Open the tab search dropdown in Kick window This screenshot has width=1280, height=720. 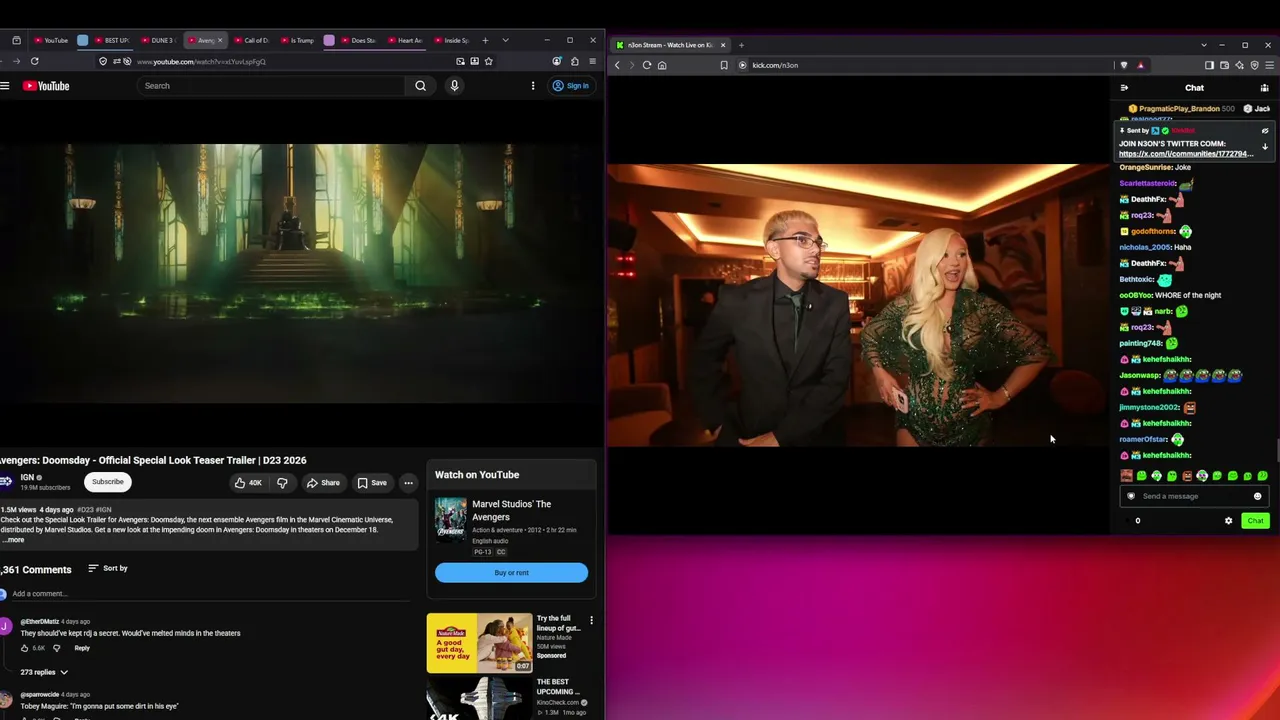tap(1203, 45)
